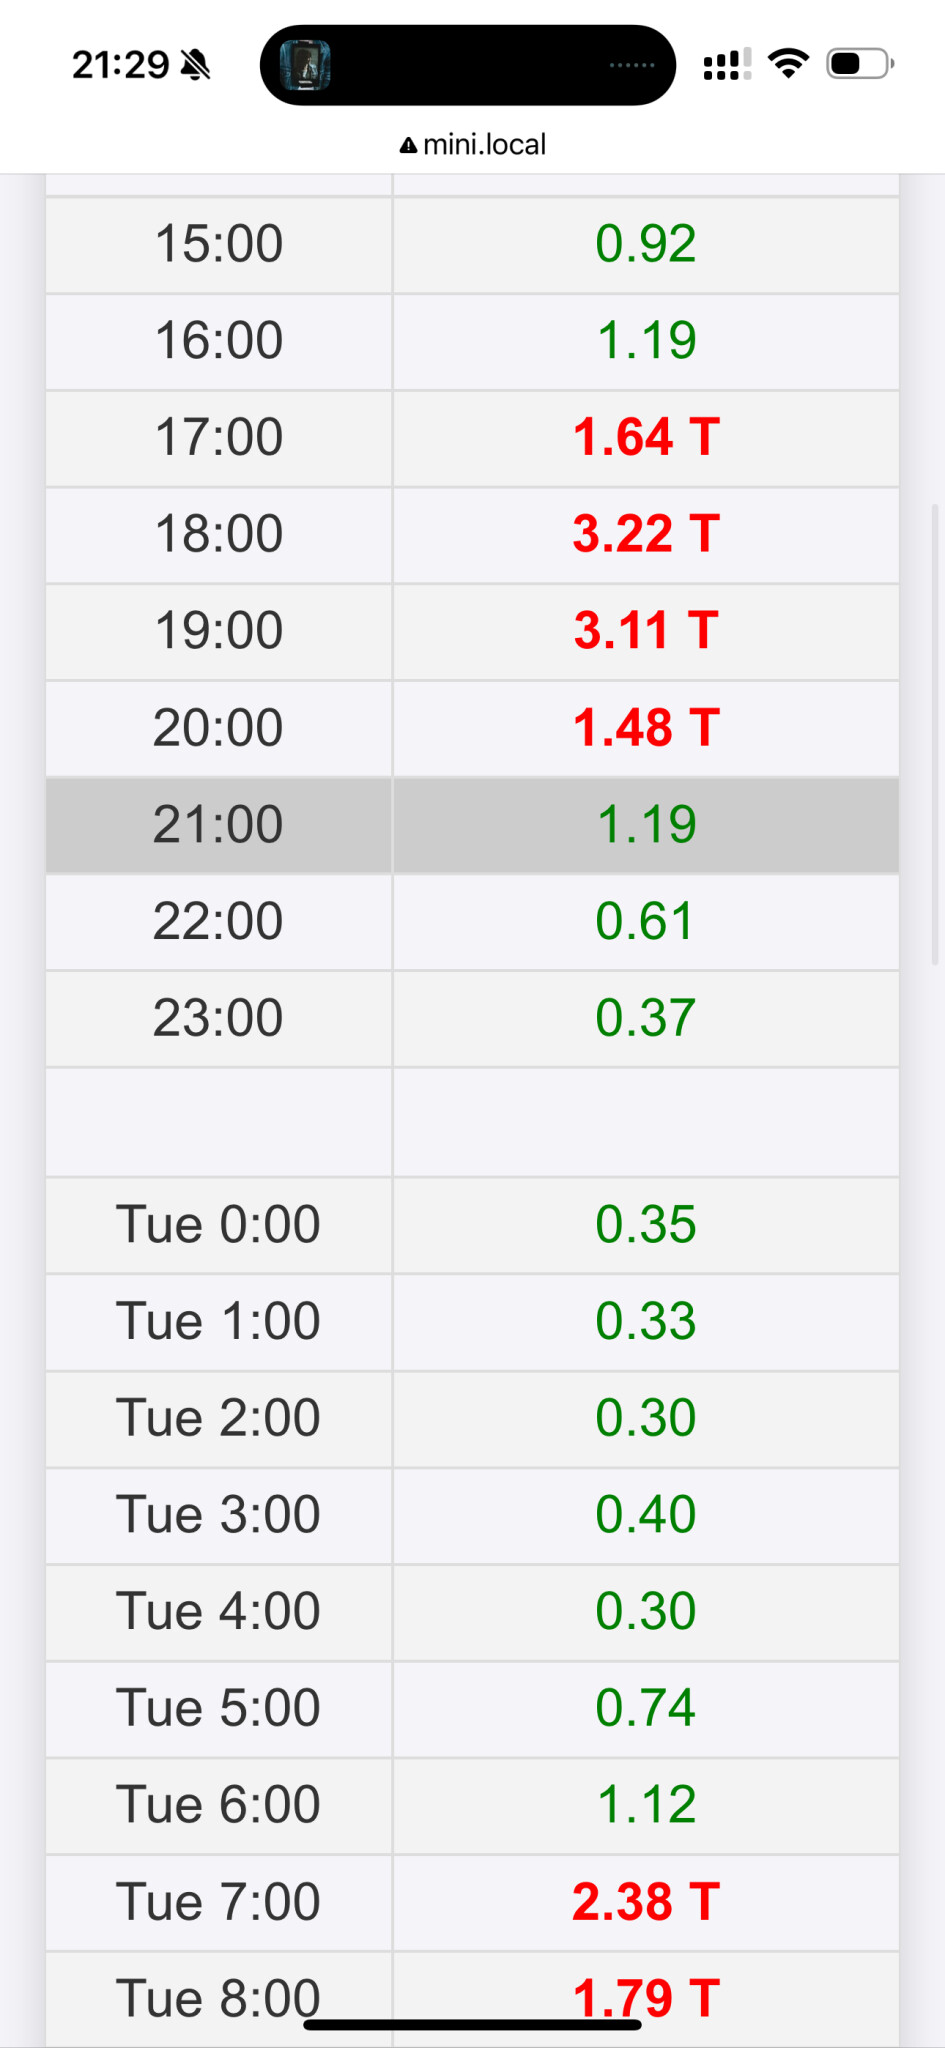Tap the silent mode bell icon
The image size is (945, 2048).
(196, 66)
